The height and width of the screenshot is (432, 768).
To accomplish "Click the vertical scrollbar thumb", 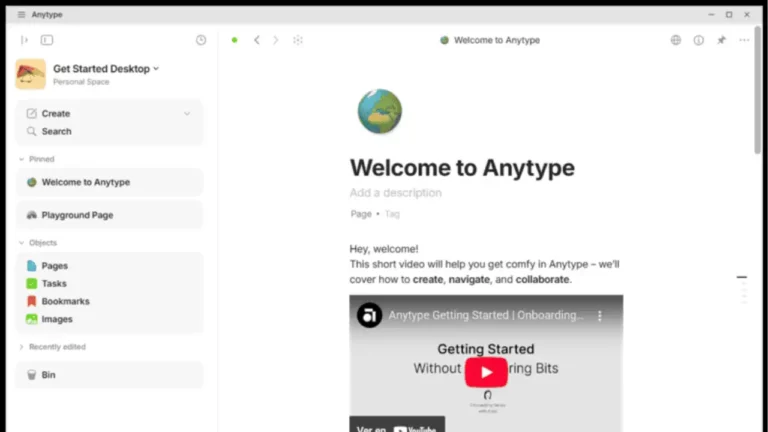I will click(x=758, y=91).
